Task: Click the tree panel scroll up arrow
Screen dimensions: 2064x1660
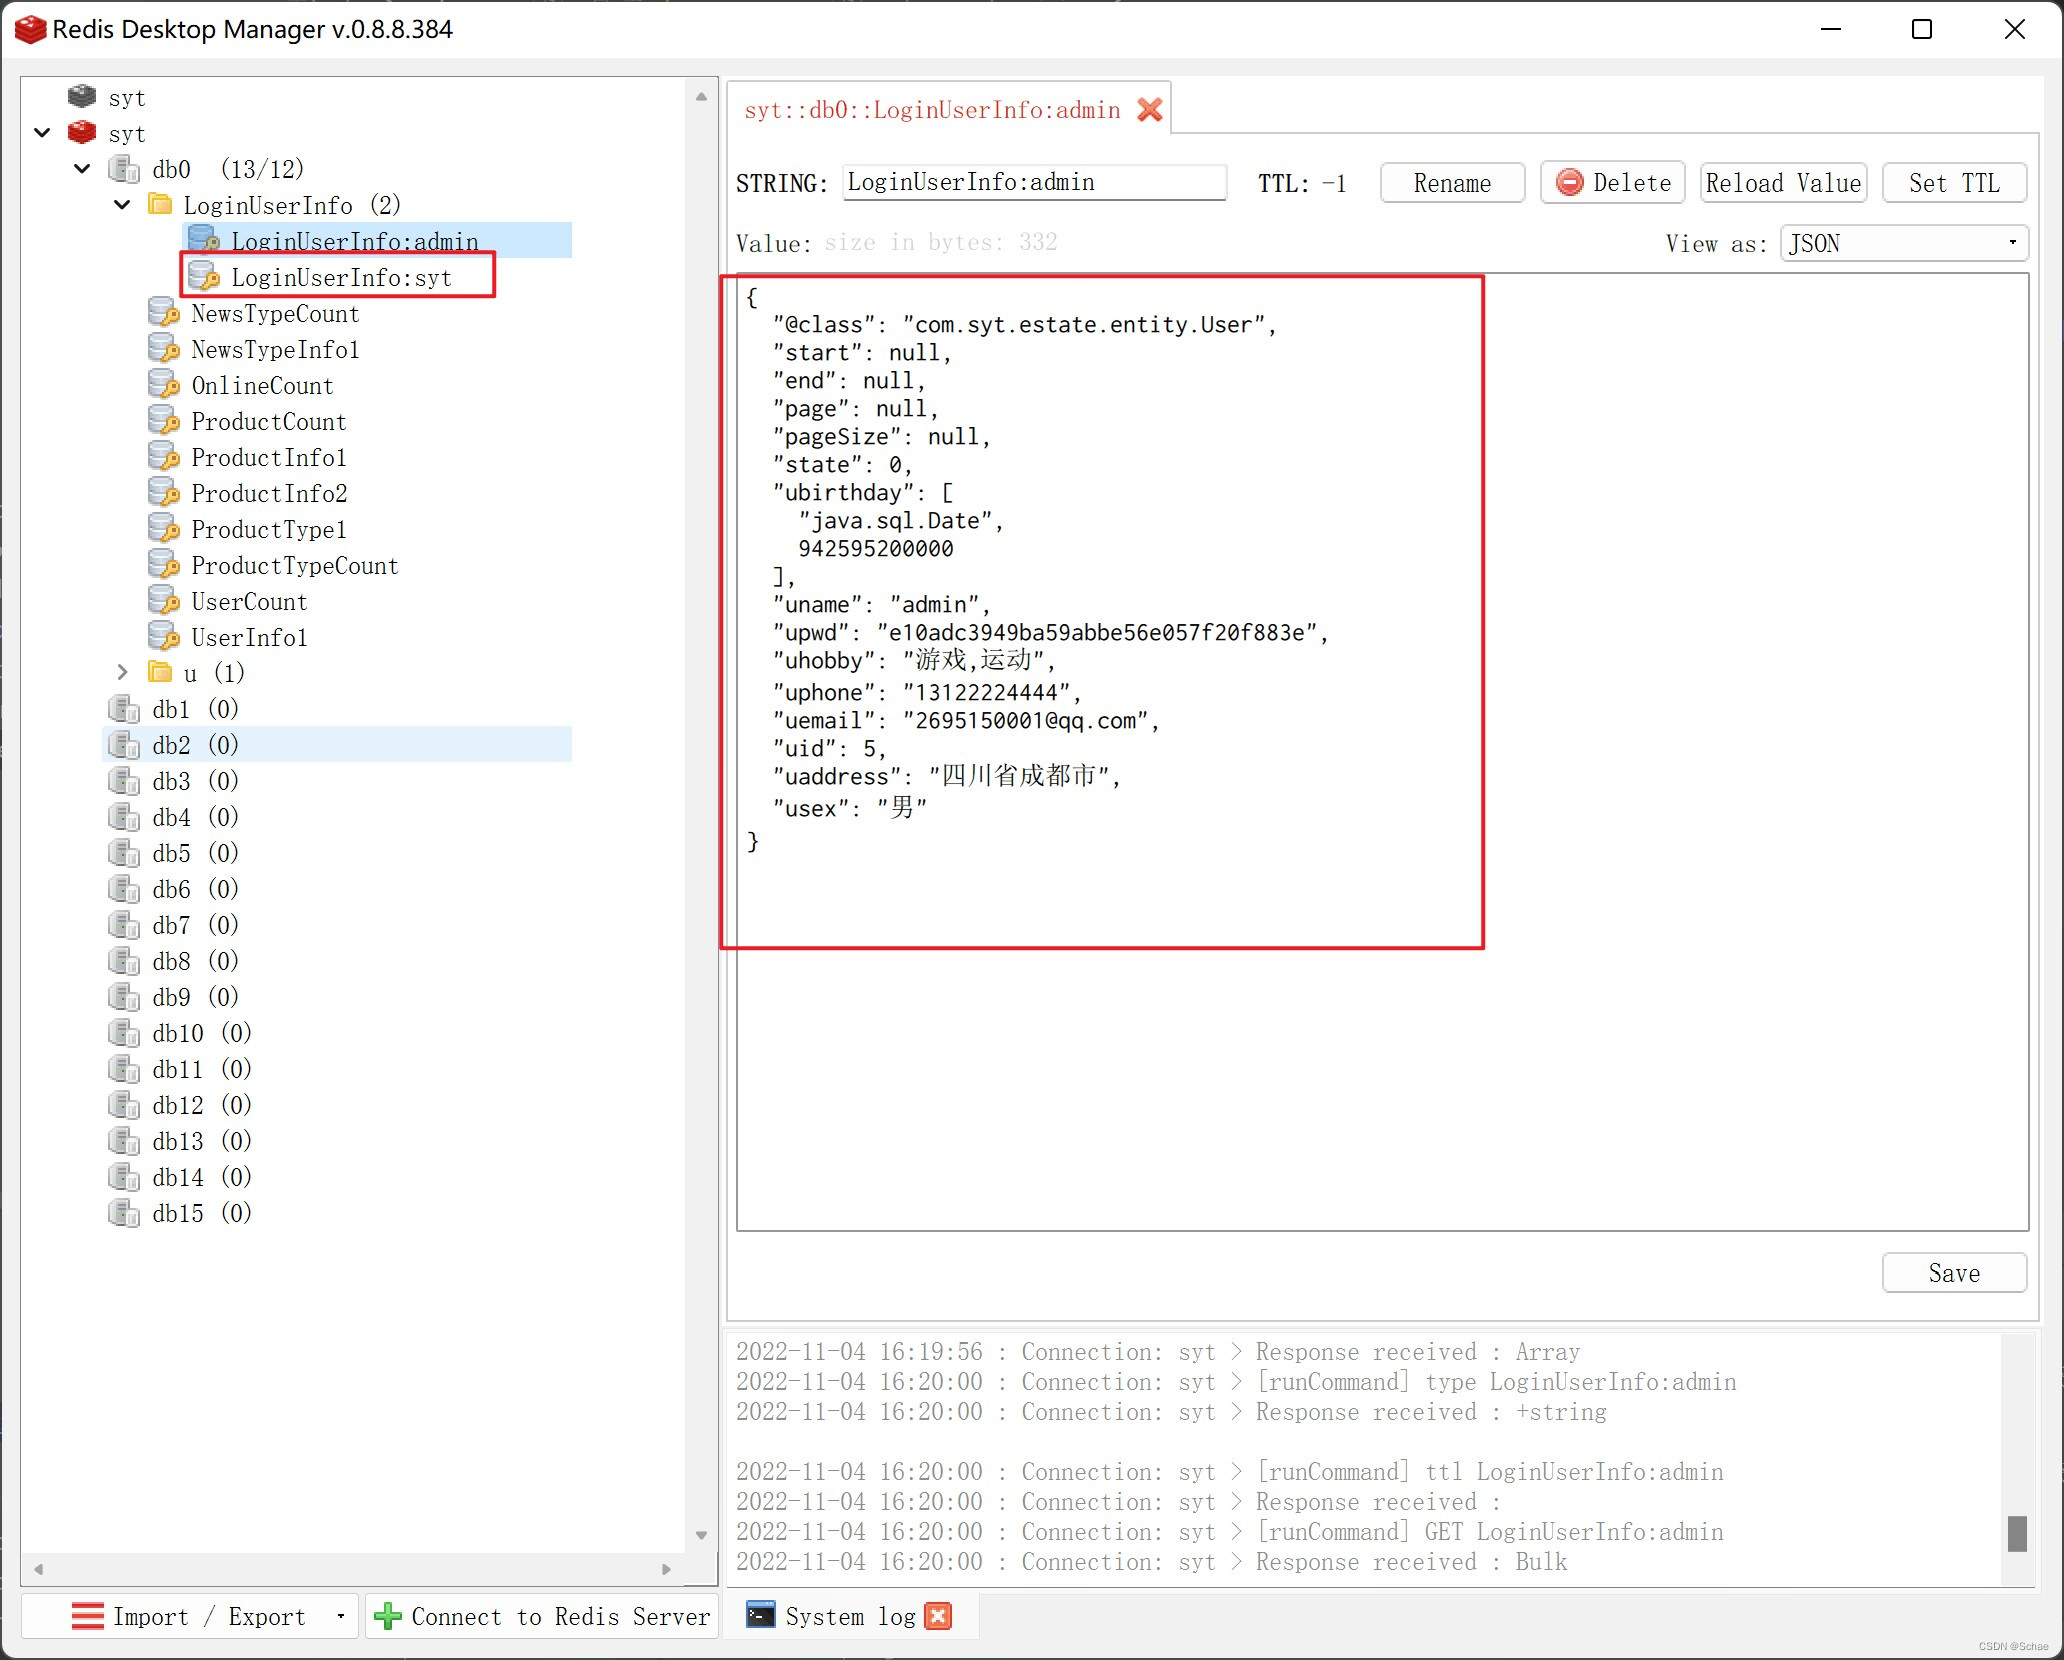Action: (701, 97)
